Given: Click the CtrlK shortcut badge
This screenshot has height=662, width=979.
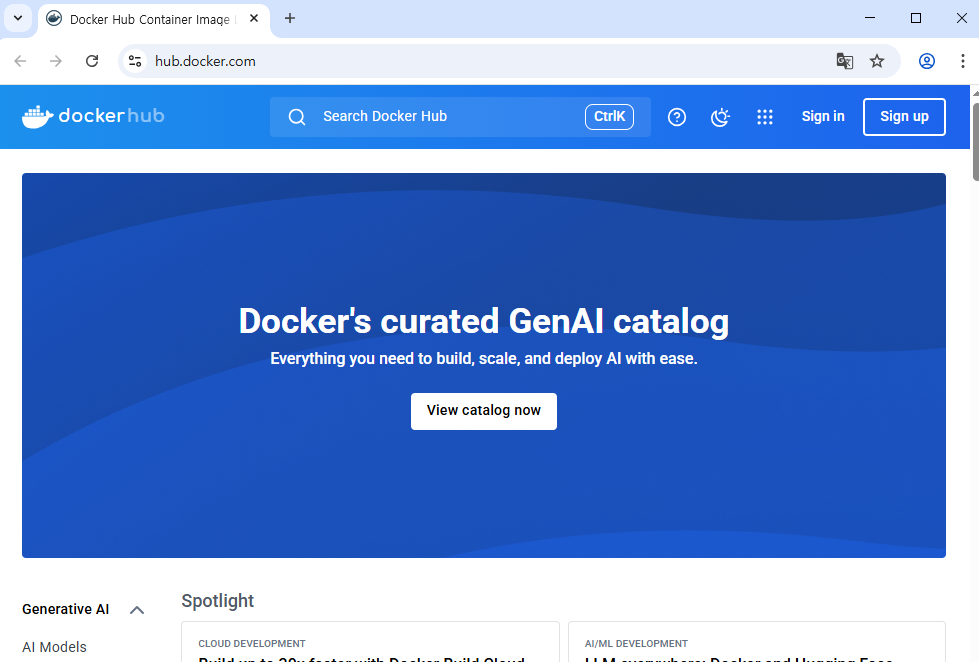Looking at the screenshot, I should pyautogui.click(x=609, y=117).
